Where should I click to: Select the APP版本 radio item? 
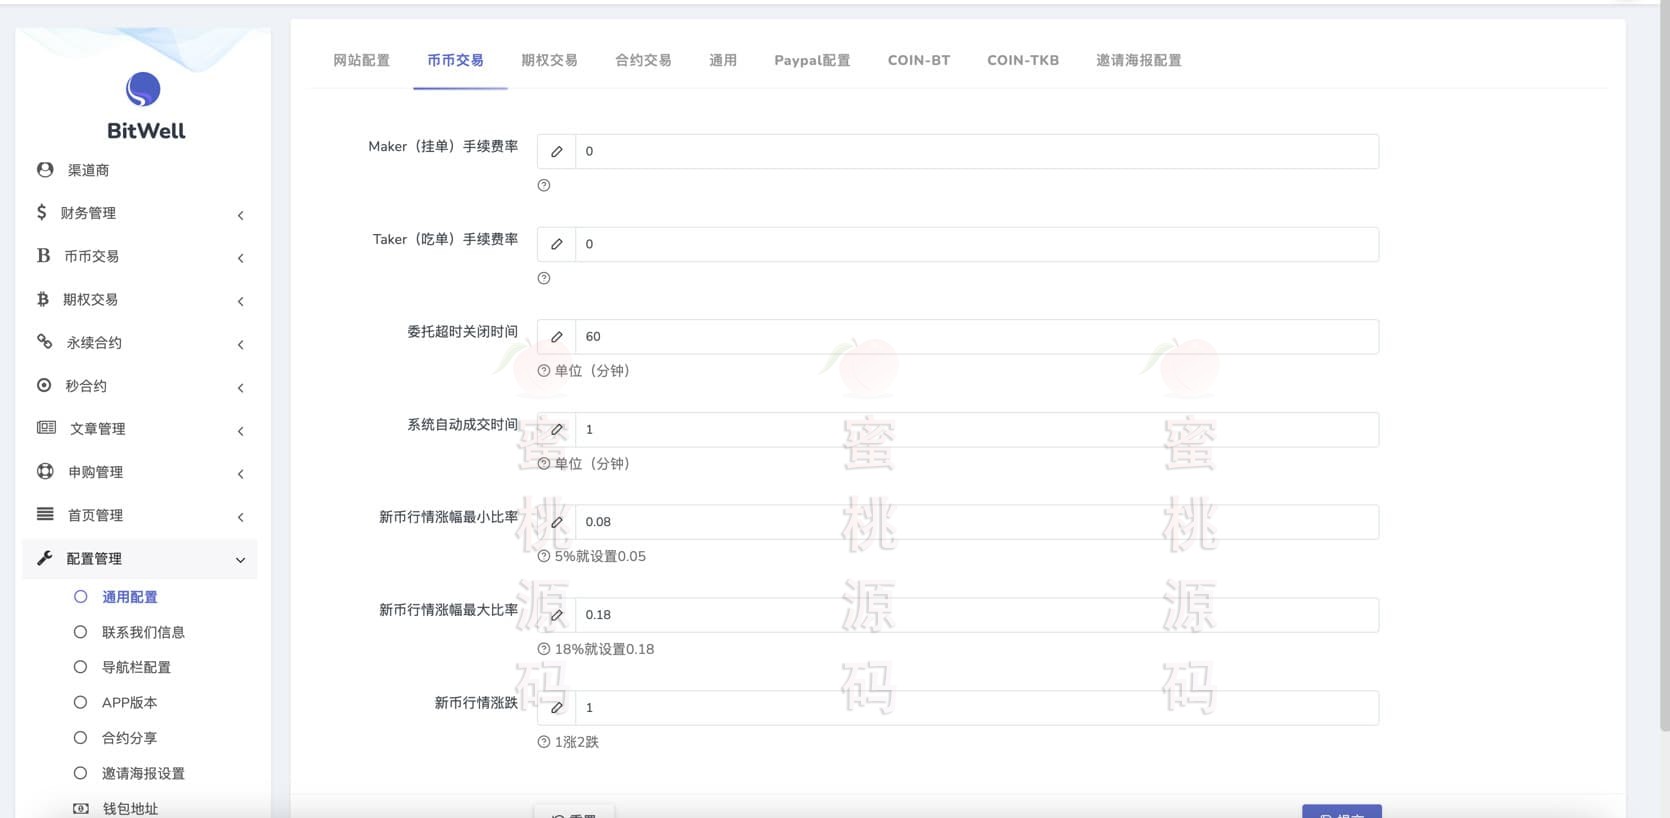tap(81, 703)
